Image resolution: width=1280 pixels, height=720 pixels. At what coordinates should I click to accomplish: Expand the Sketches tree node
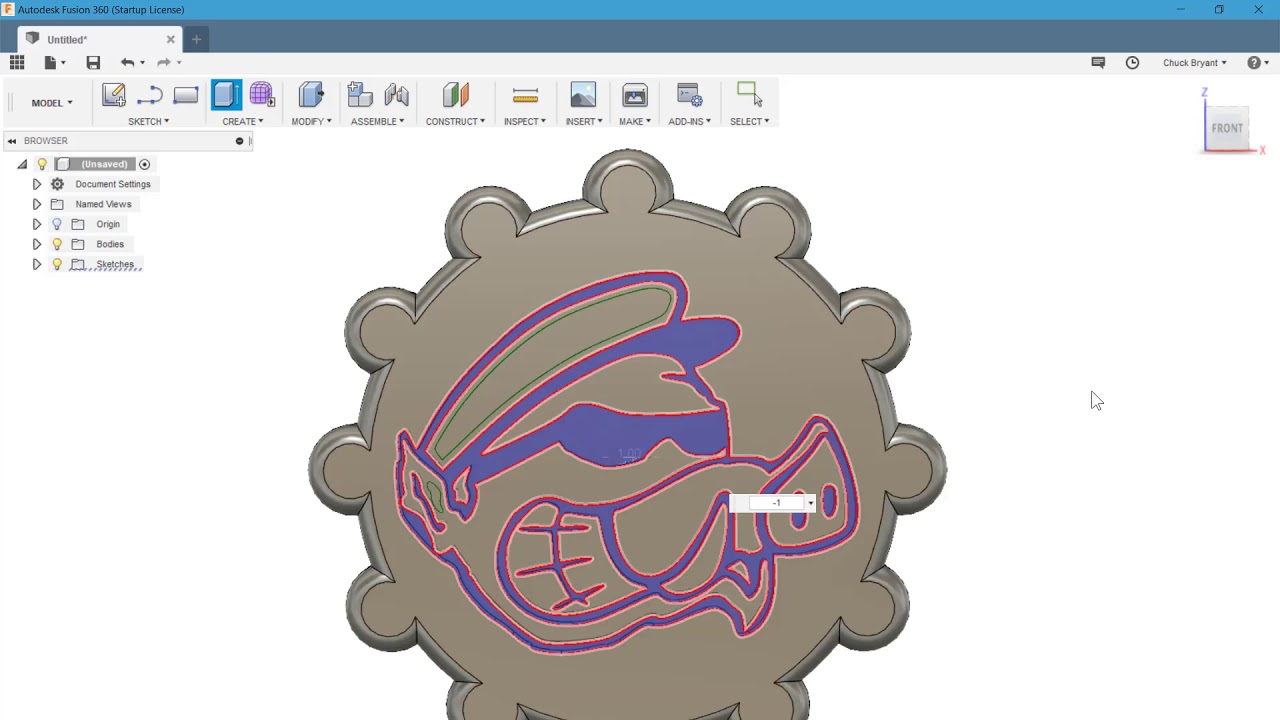coord(37,264)
